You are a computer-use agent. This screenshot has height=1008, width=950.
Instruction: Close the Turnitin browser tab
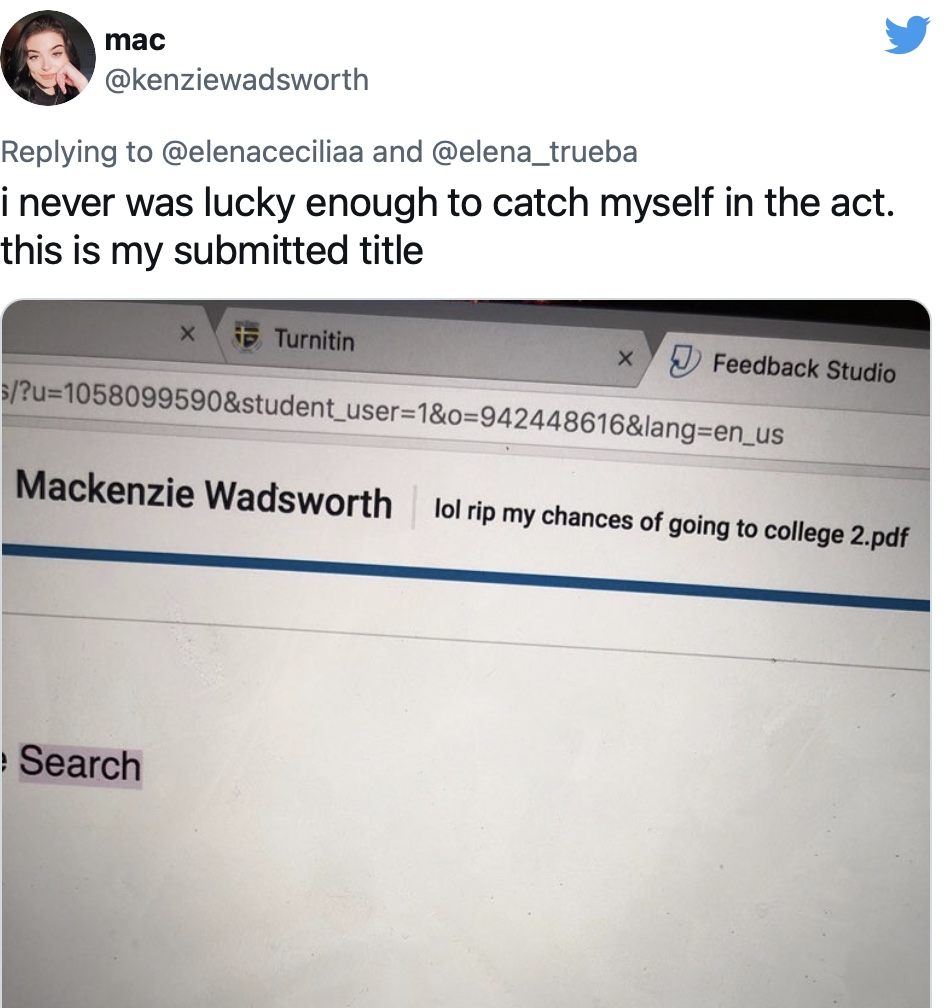625,358
